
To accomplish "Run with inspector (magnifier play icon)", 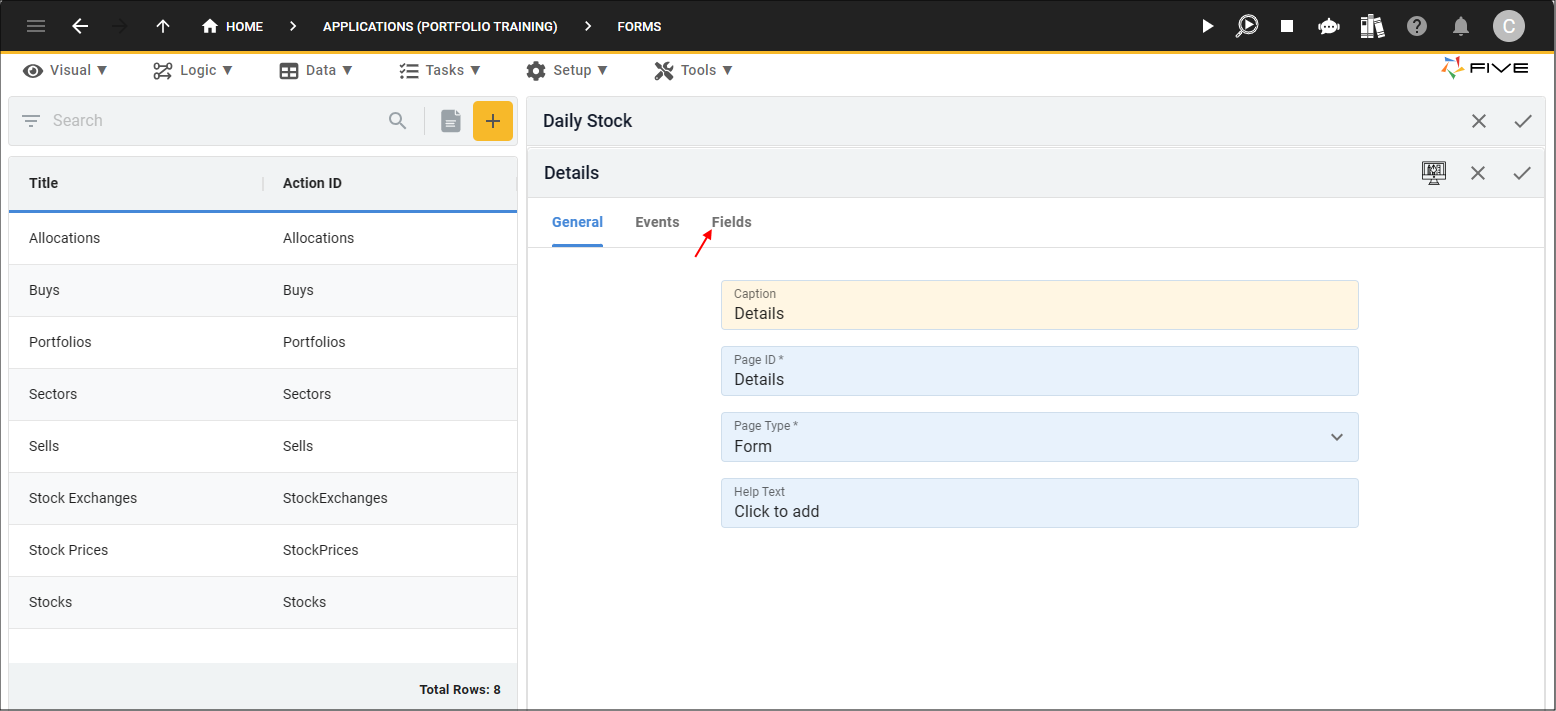I will (x=1247, y=26).
